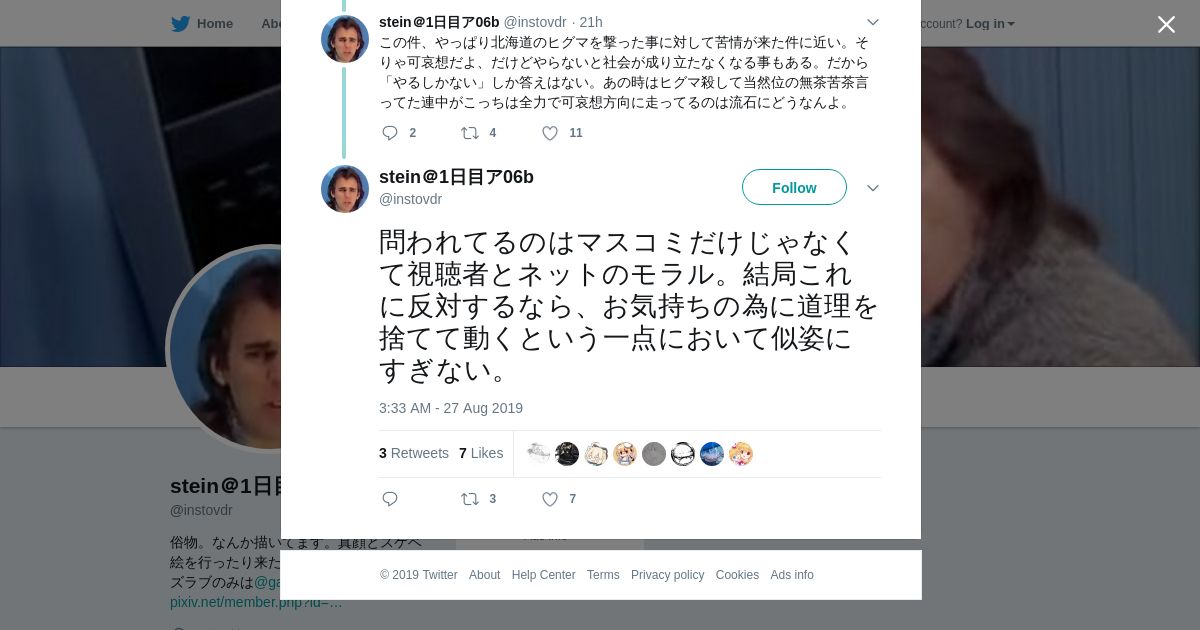This screenshot has width=1200, height=630.
Task: Open the 3 Retweets list
Action: tap(414, 453)
